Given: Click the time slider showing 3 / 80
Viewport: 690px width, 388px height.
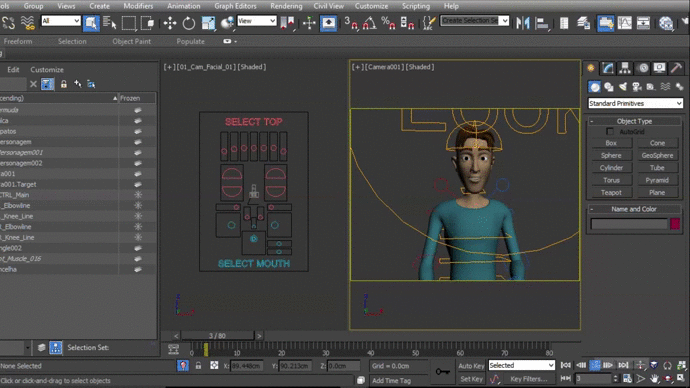Looking at the screenshot, I should 217,336.
